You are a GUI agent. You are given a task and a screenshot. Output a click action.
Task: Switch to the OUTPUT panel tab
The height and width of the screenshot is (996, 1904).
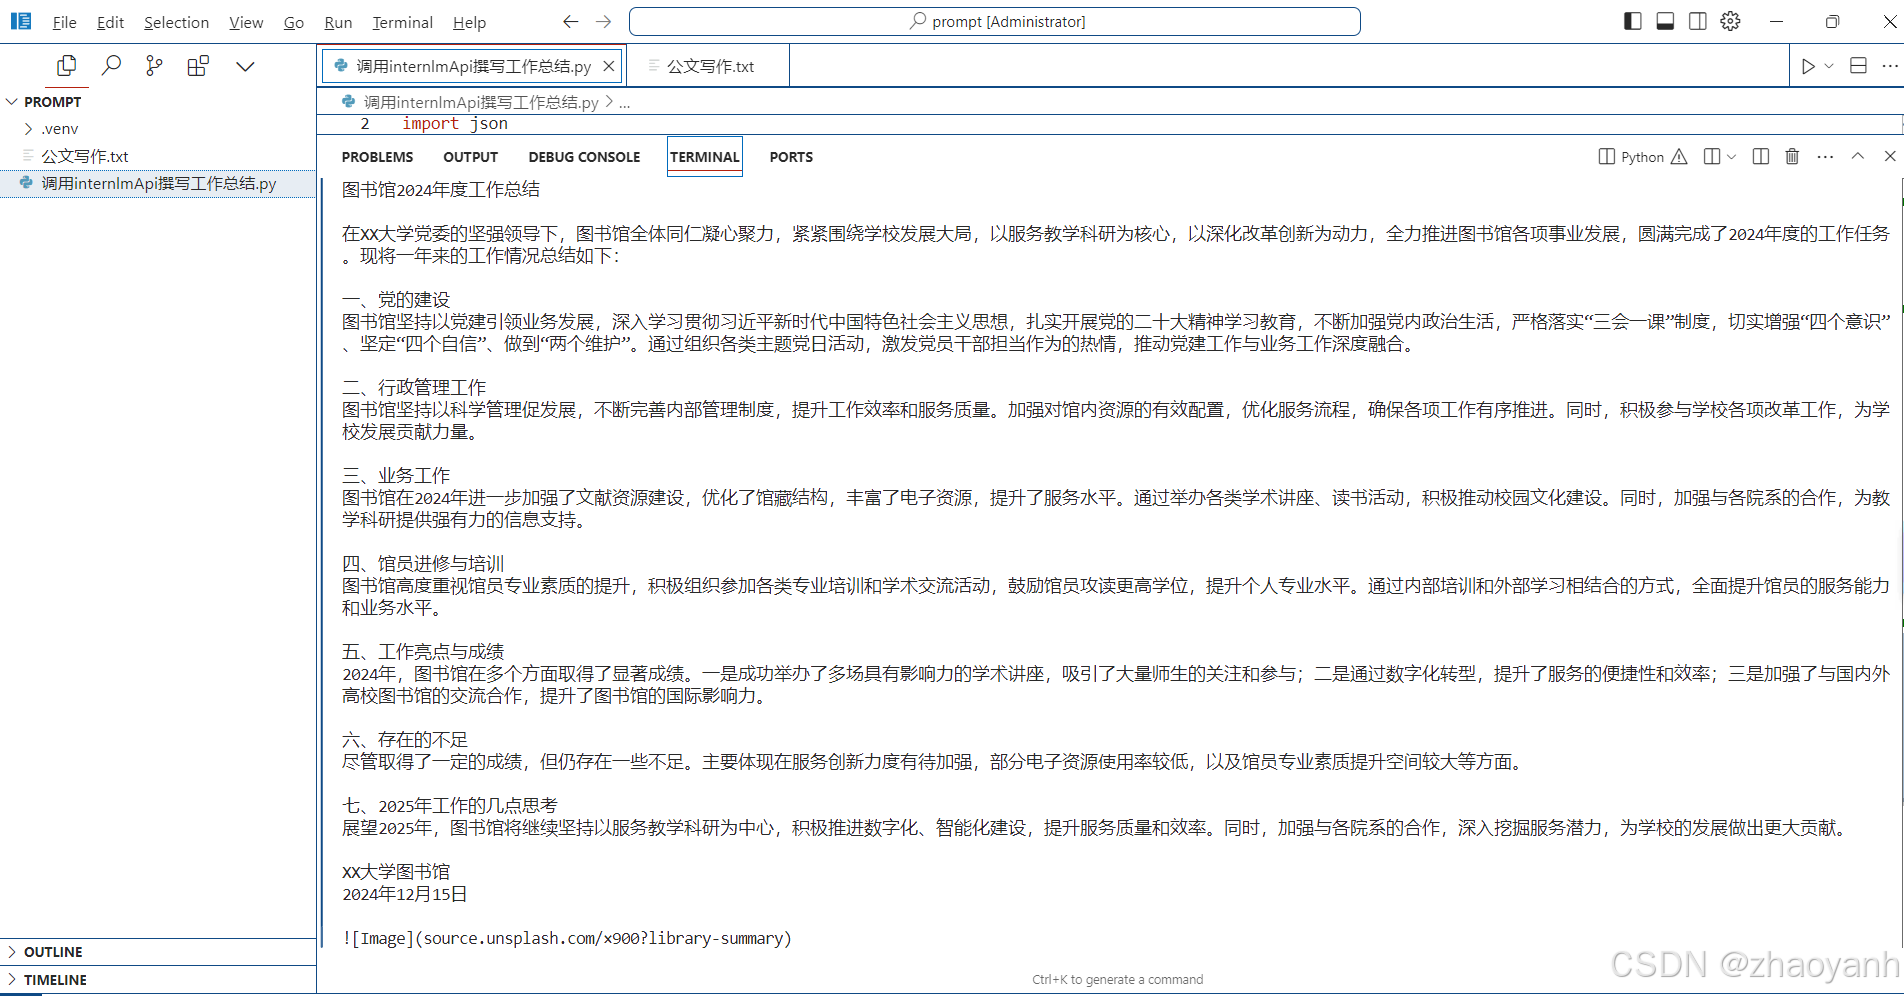tap(470, 157)
